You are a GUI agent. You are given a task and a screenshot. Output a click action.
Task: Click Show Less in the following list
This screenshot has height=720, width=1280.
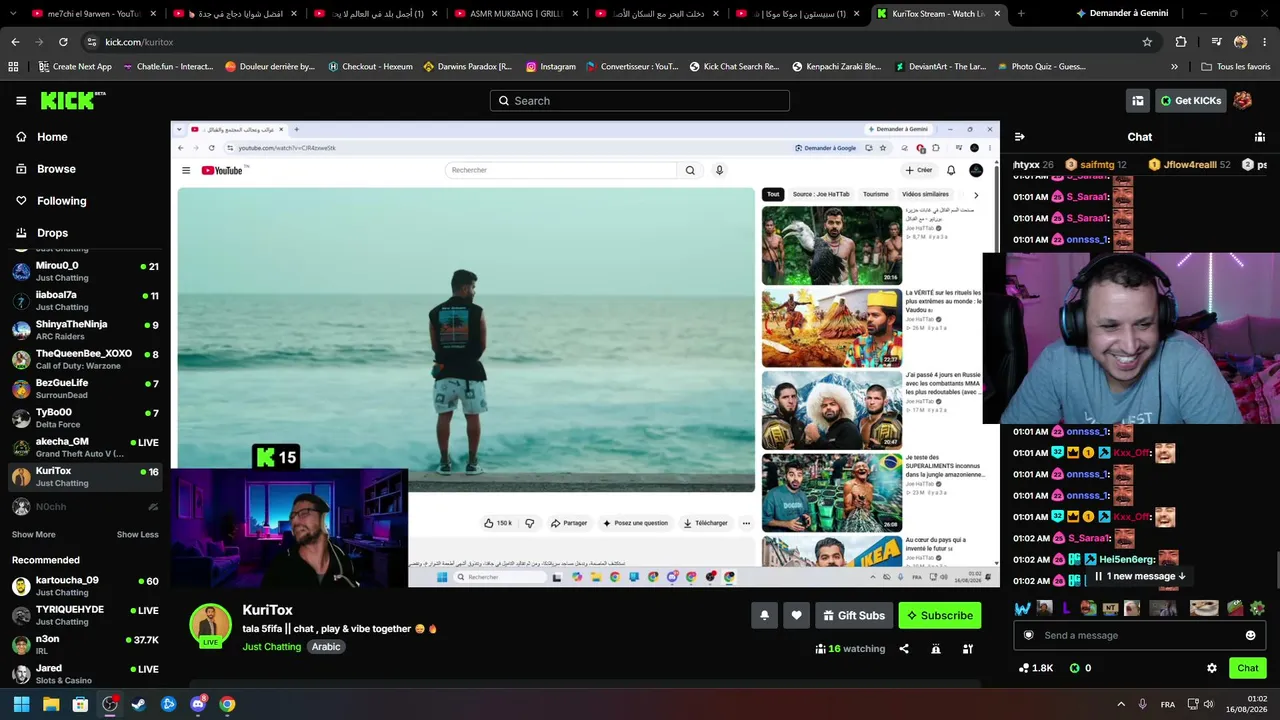click(137, 535)
